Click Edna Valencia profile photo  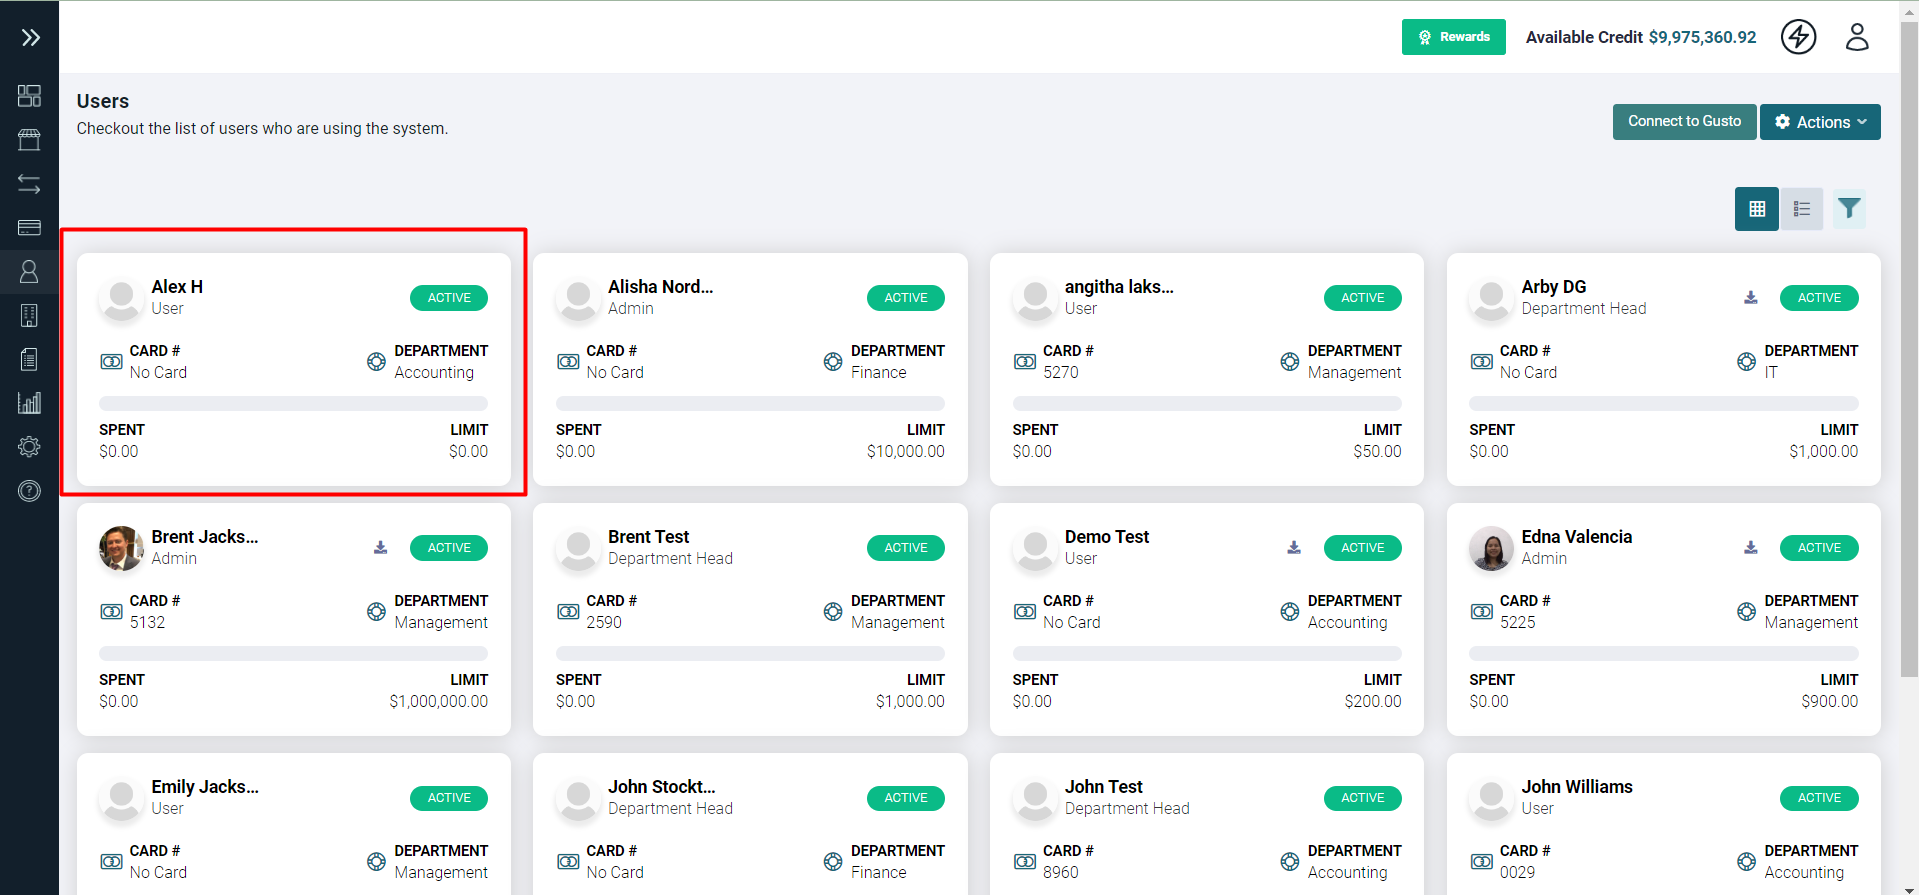[1491, 548]
